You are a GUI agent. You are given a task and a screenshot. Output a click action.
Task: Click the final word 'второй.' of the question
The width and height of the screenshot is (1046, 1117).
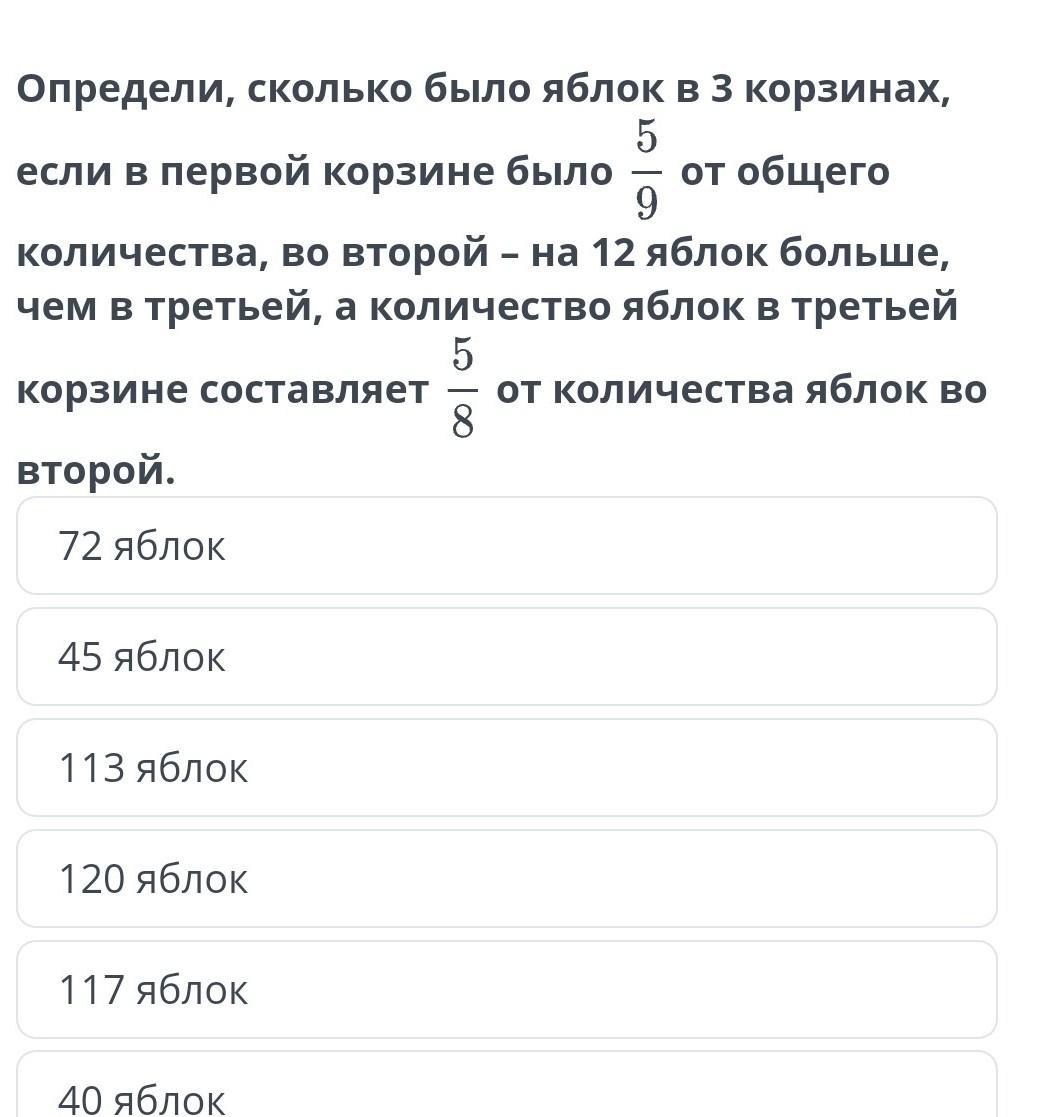coord(96,470)
